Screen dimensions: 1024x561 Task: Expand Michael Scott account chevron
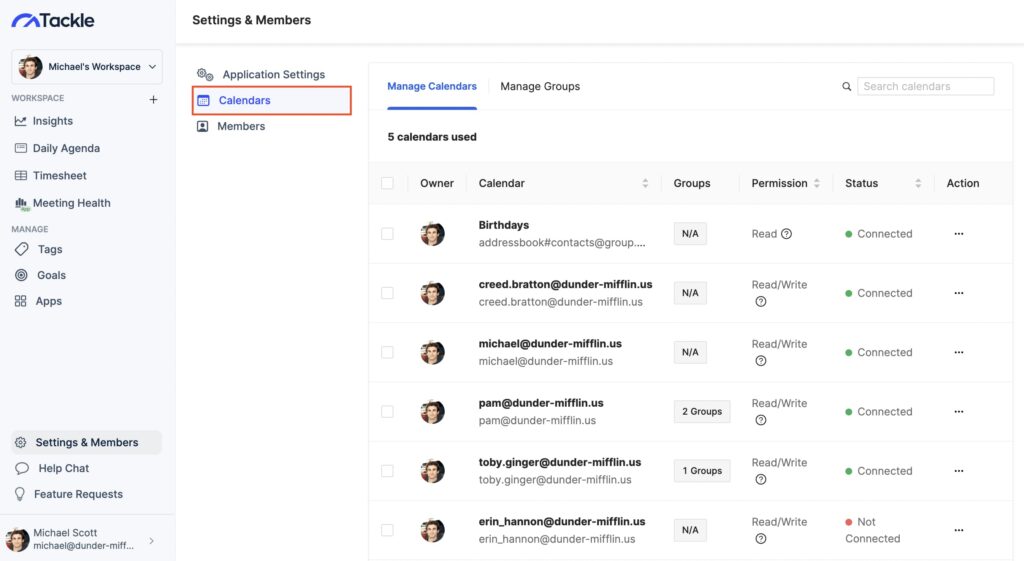[x=152, y=540]
